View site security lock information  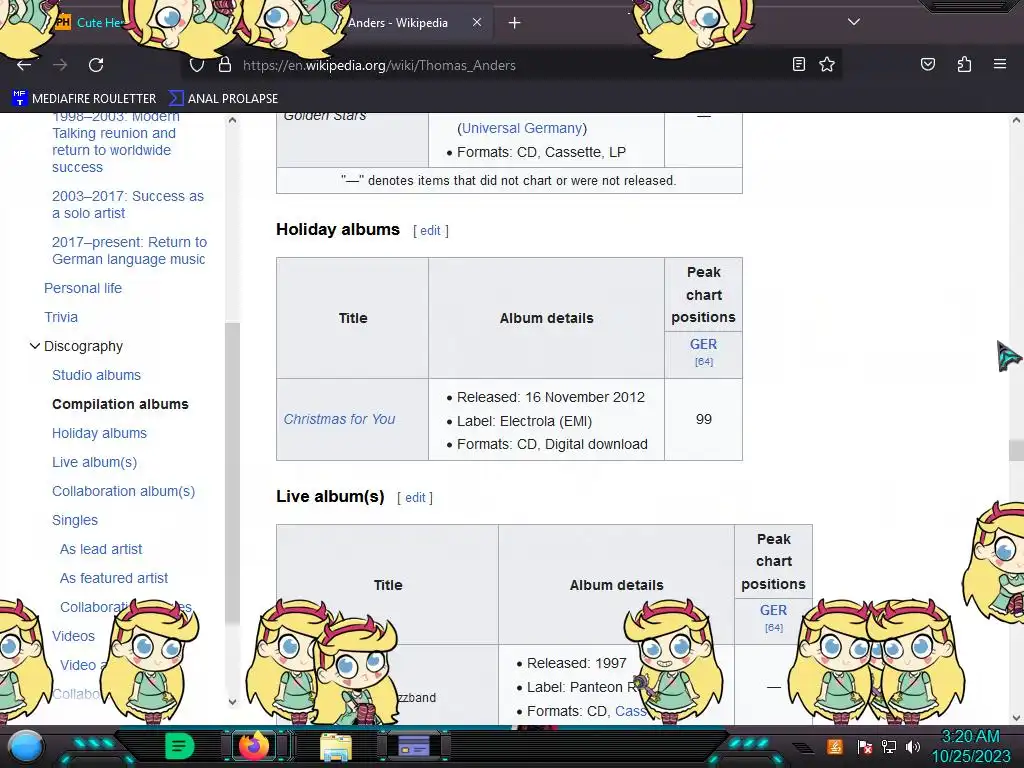tap(225, 65)
